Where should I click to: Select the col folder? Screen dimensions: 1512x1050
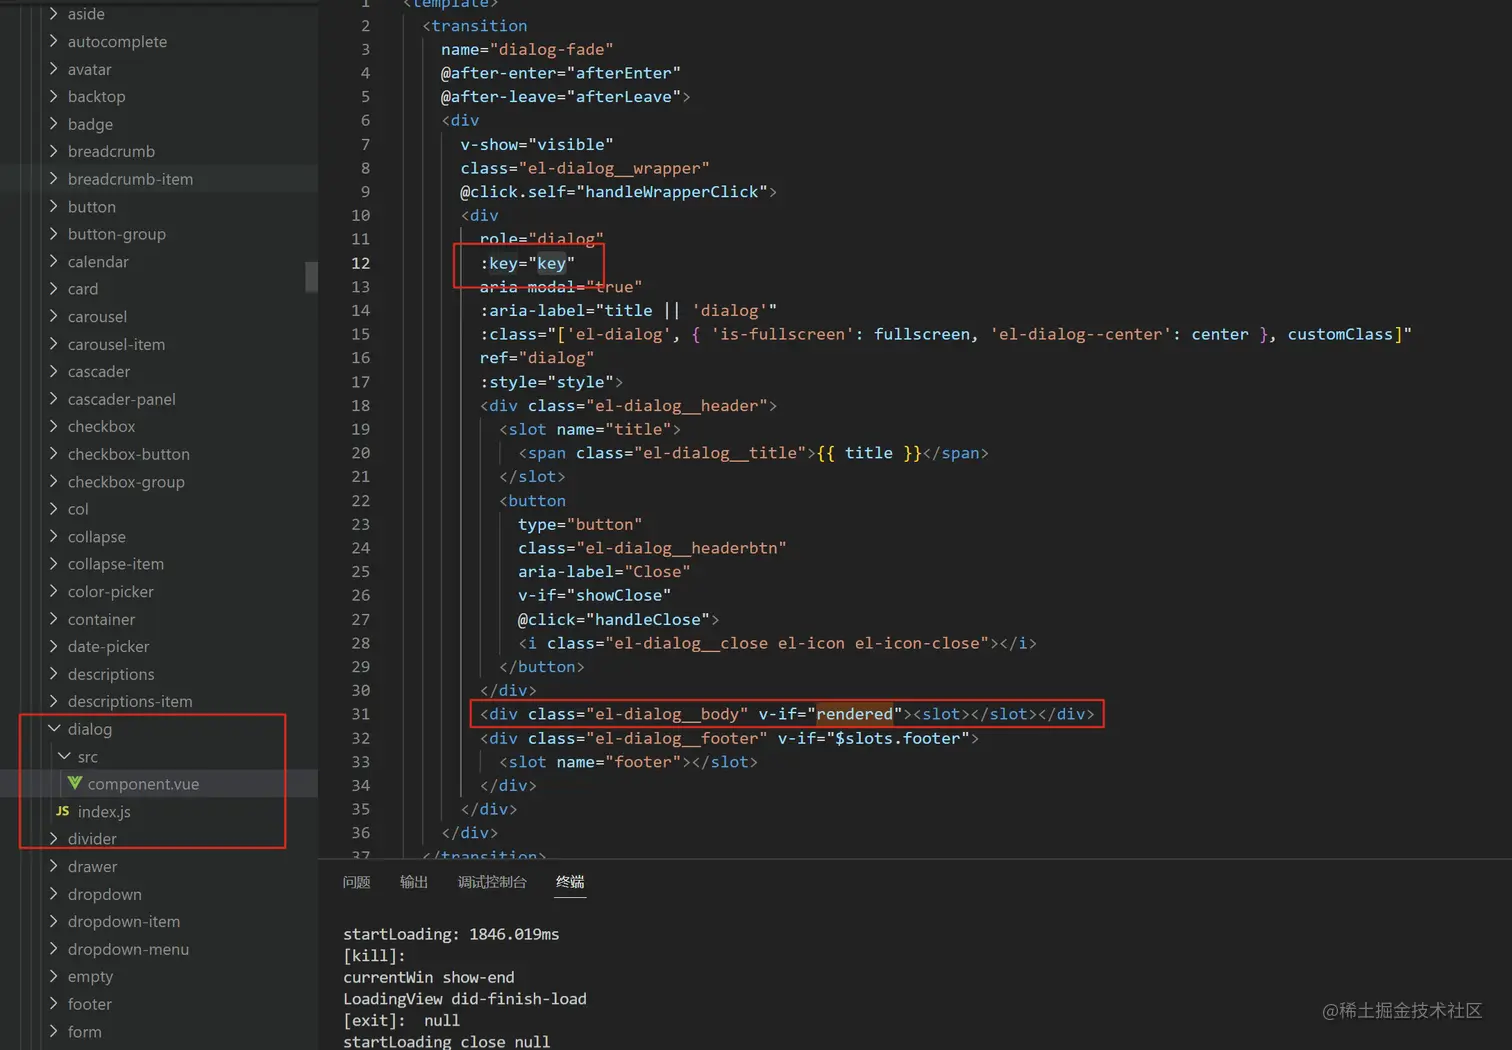78,509
